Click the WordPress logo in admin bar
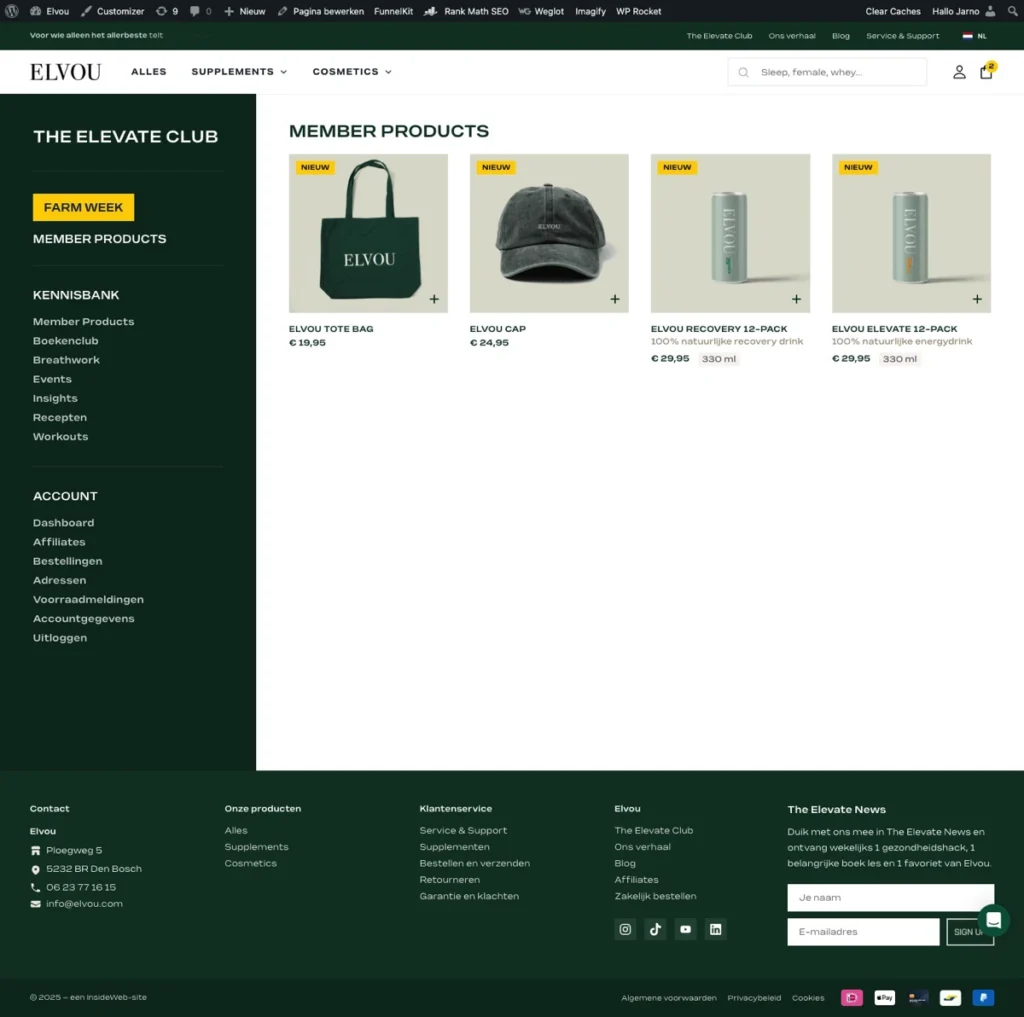This screenshot has width=1024, height=1017. click(12, 11)
